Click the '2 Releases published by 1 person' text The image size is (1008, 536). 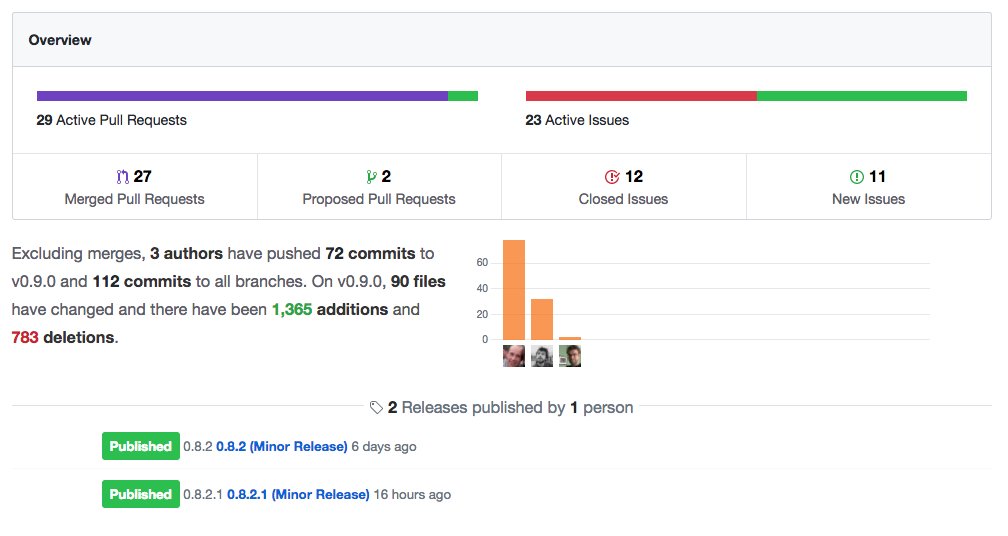[x=510, y=407]
